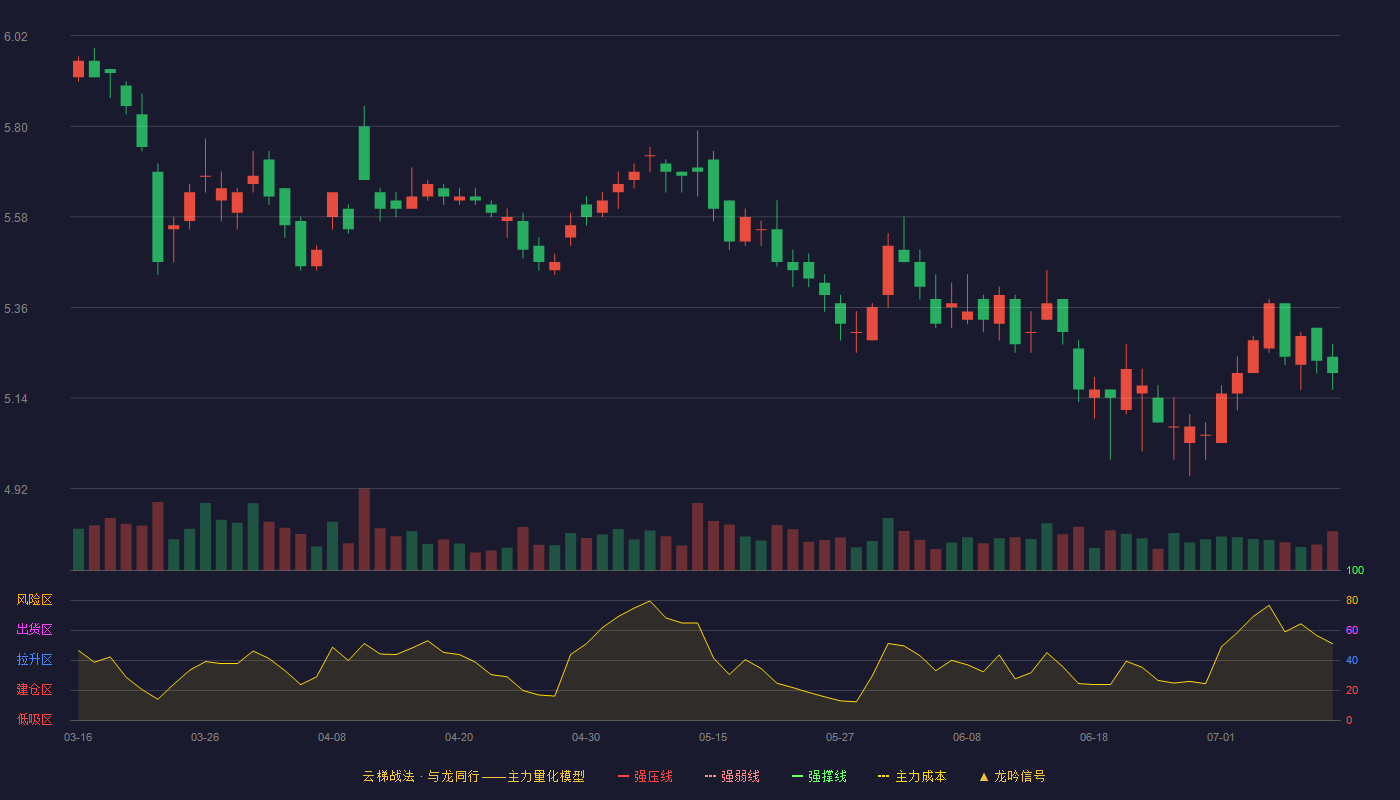Viewport: 1400px width, 800px height.
Task: Toggle the 主力成本 legend series
Action: 912,776
